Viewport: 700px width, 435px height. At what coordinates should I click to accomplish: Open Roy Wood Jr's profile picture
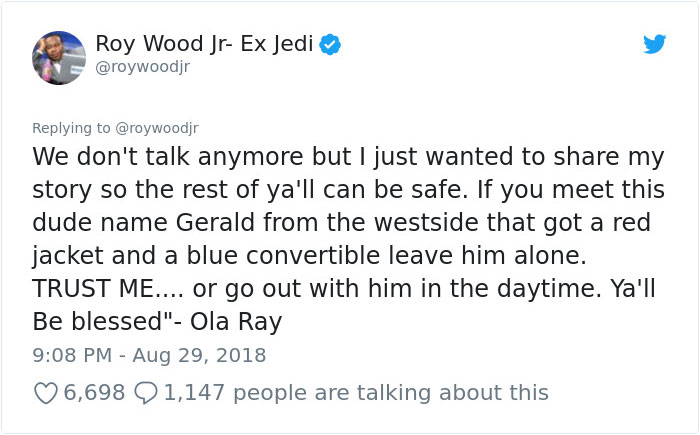(x=58, y=57)
